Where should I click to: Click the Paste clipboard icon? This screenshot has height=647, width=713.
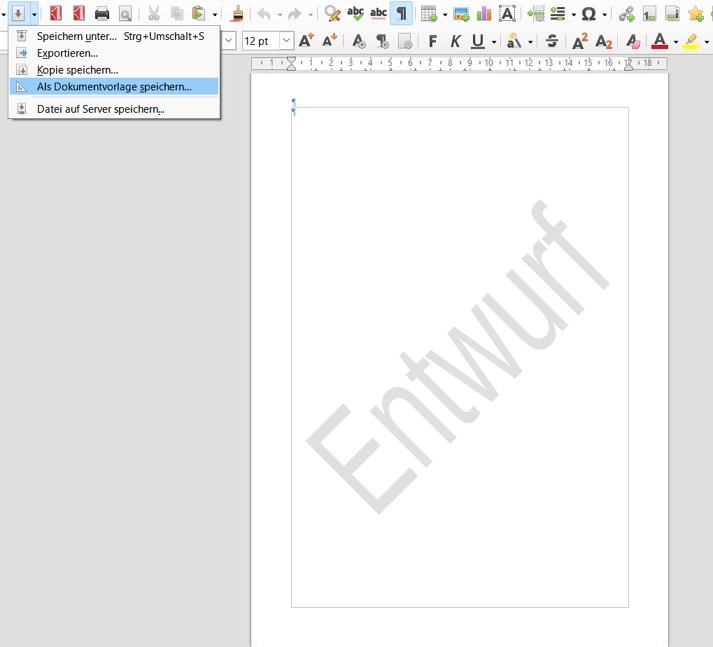click(x=199, y=14)
